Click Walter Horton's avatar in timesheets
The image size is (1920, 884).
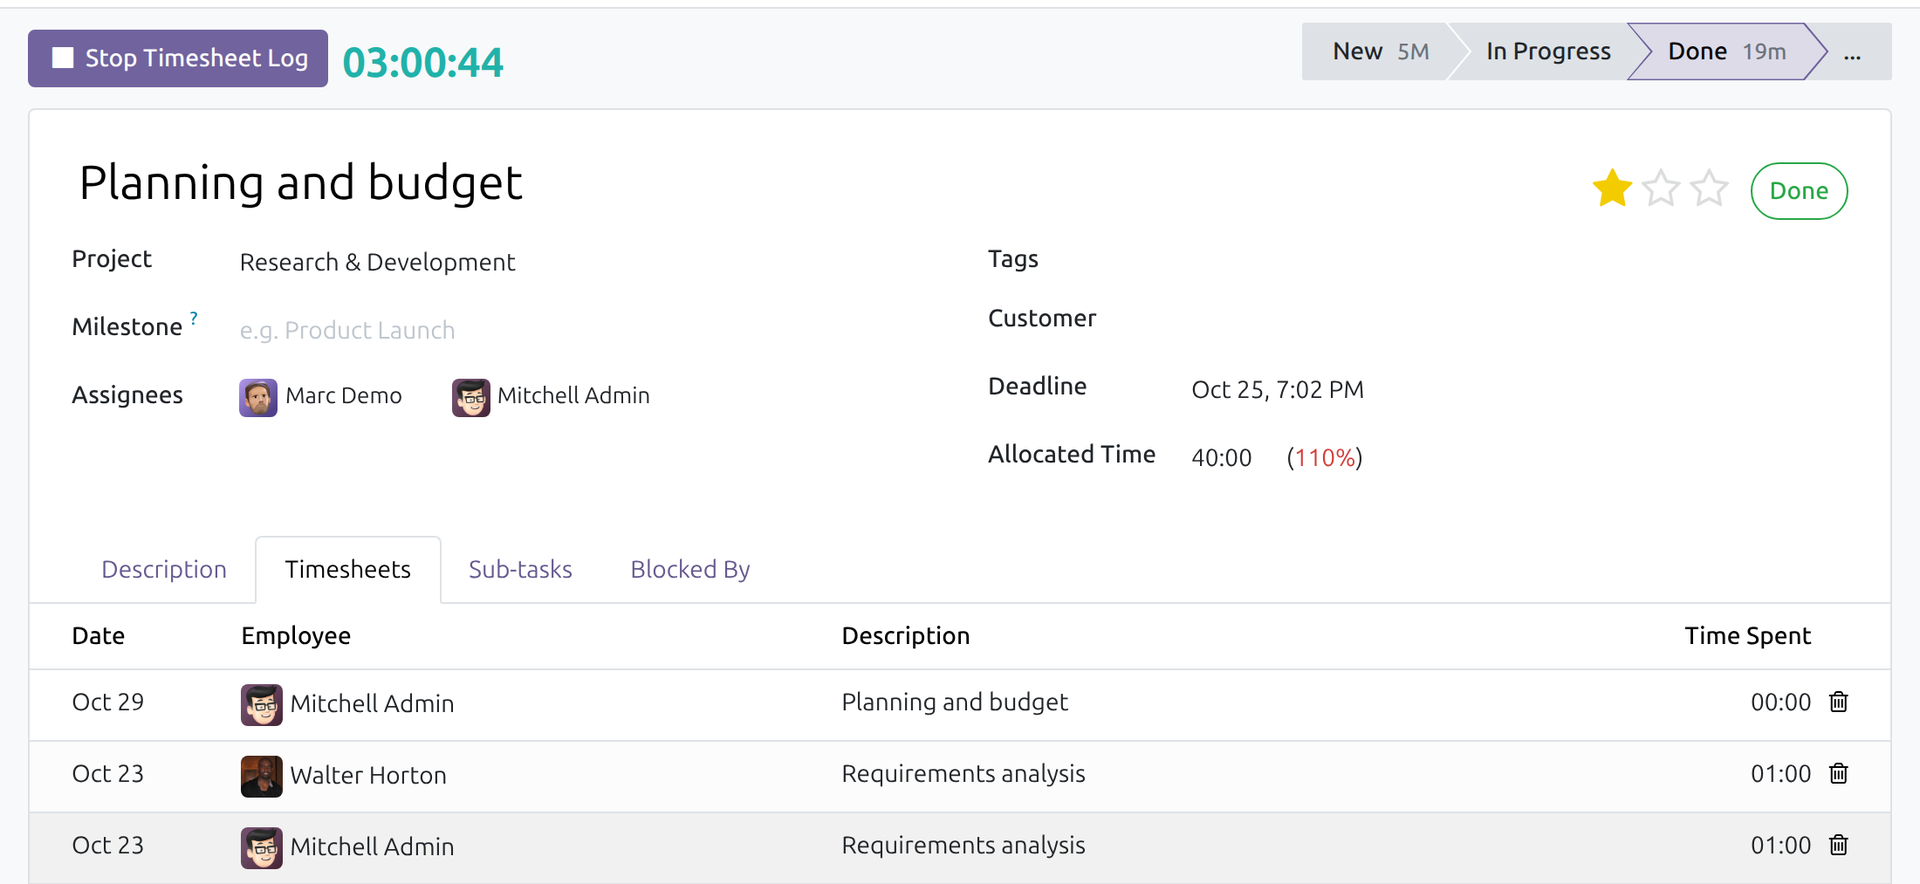coord(262,776)
